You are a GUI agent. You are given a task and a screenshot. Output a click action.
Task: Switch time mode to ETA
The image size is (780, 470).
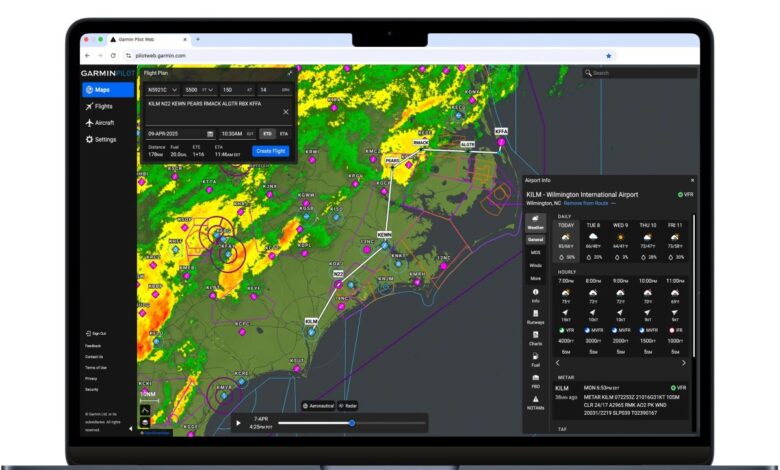(284, 133)
